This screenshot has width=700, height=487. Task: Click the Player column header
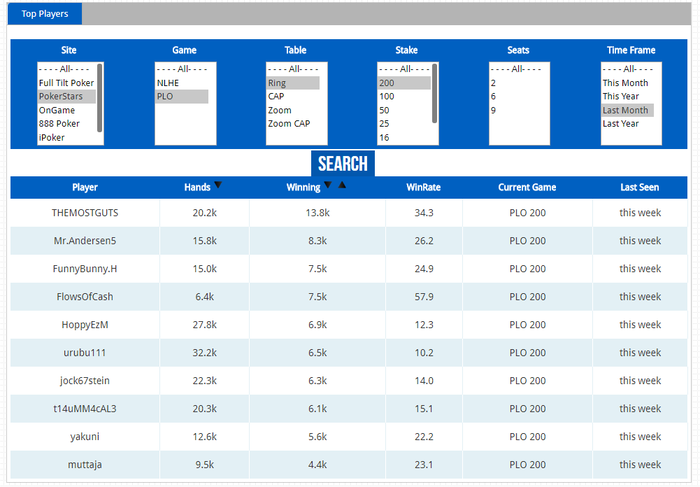85,187
